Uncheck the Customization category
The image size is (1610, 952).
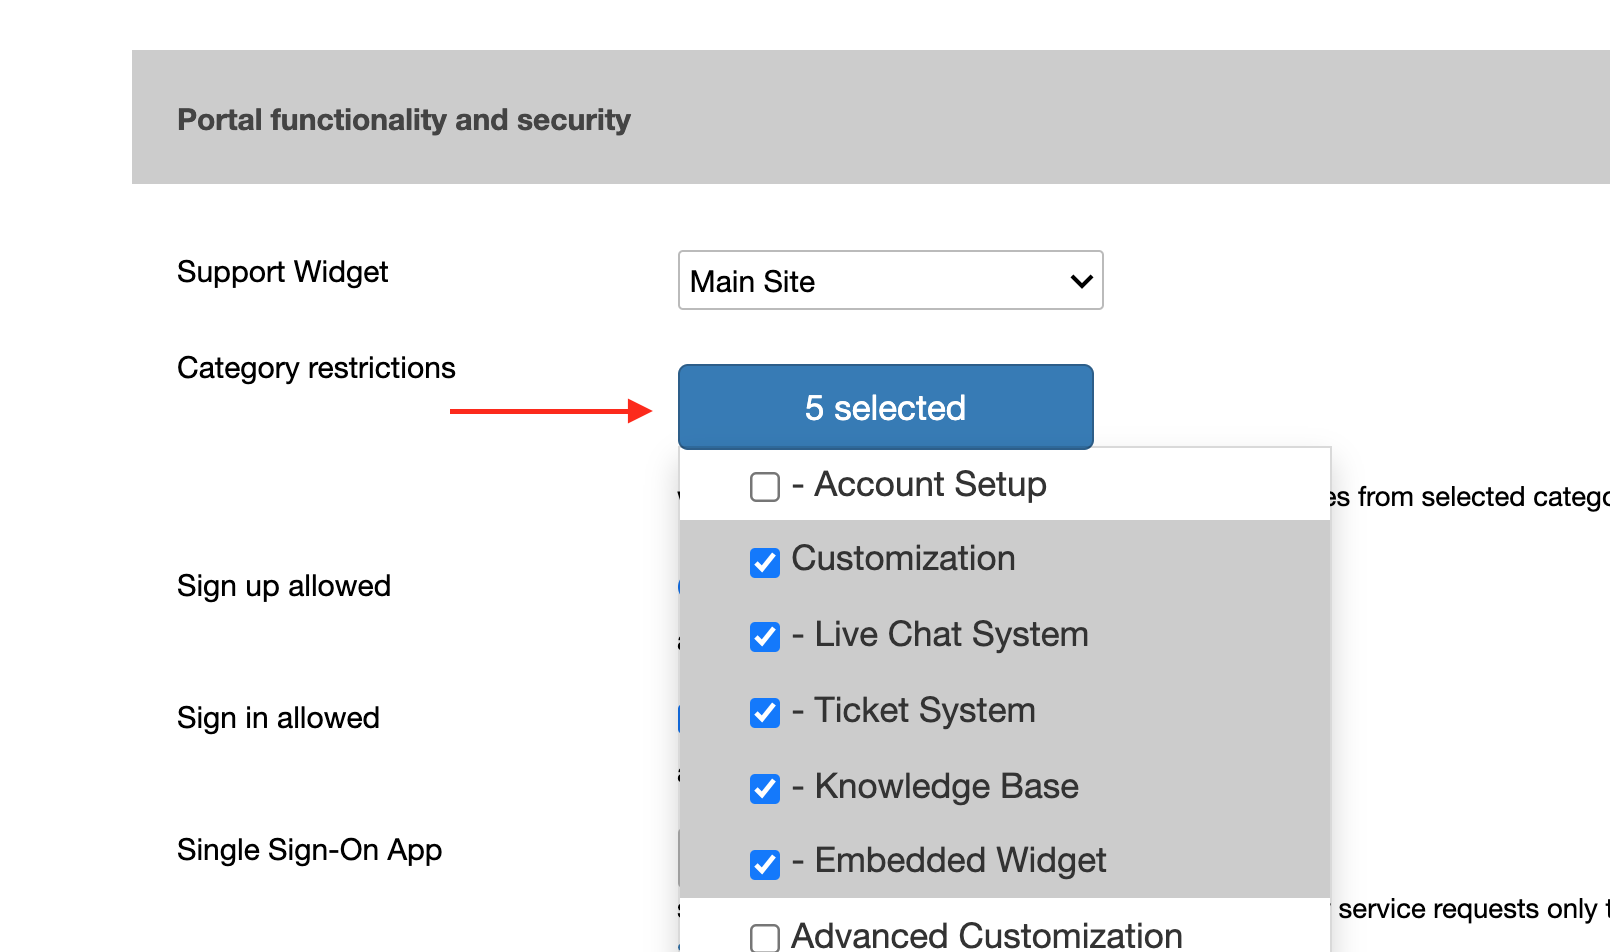click(x=764, y=562)
